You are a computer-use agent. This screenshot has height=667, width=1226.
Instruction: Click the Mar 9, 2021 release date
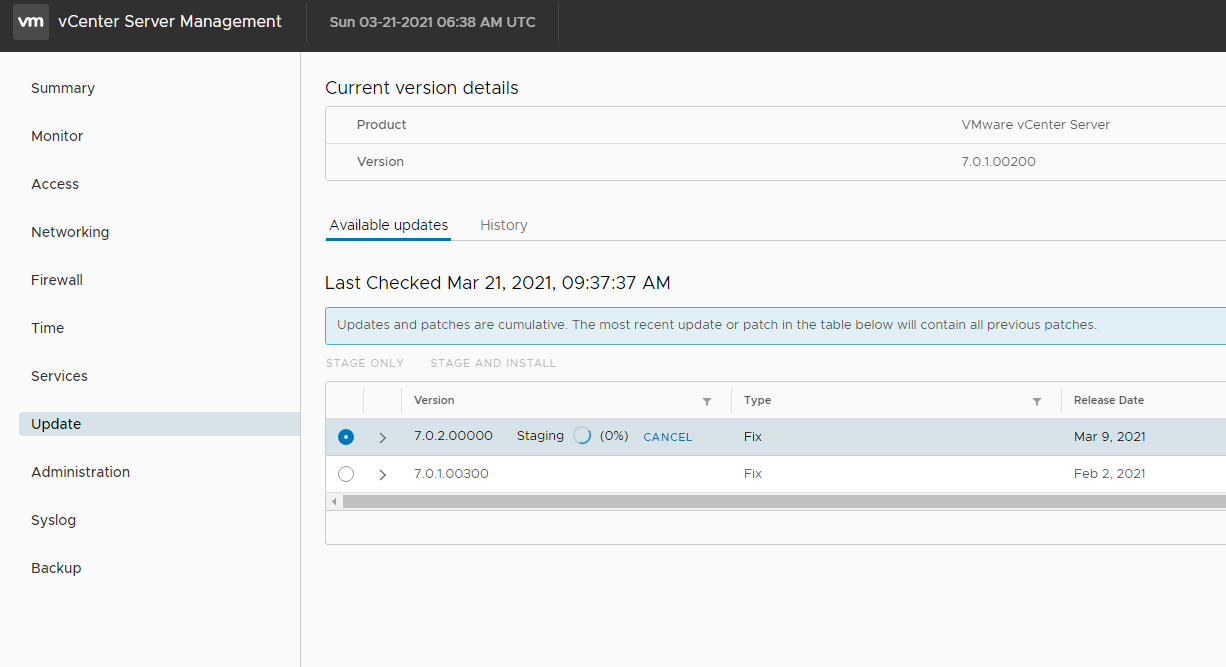point(1110,437)
